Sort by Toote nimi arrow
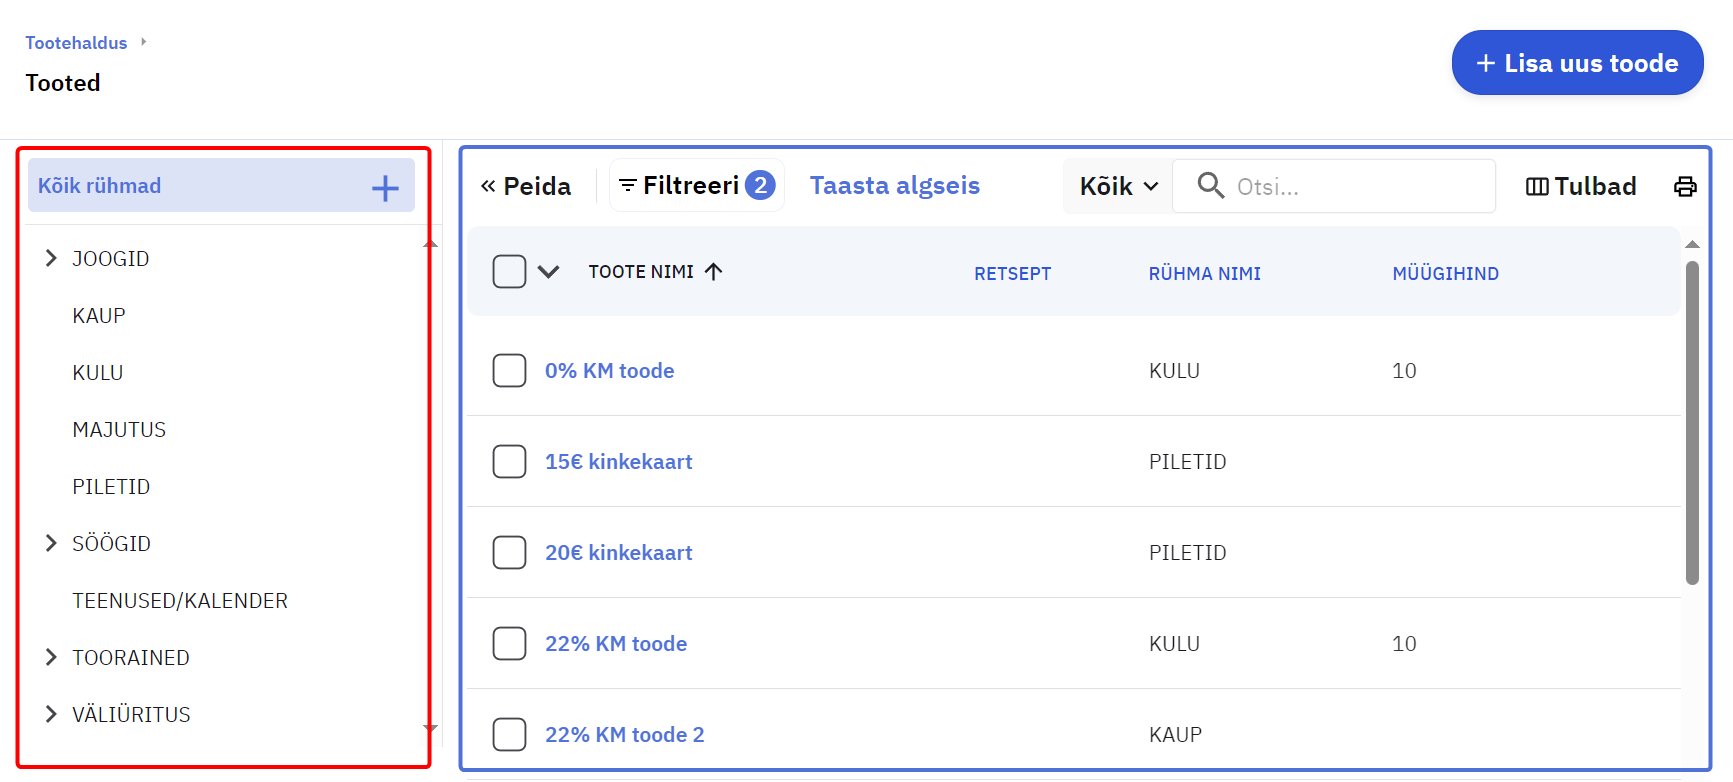Image resolution: width=1733 pixels, height=782 pixels. pyautogui.click(x=713, y=271)
